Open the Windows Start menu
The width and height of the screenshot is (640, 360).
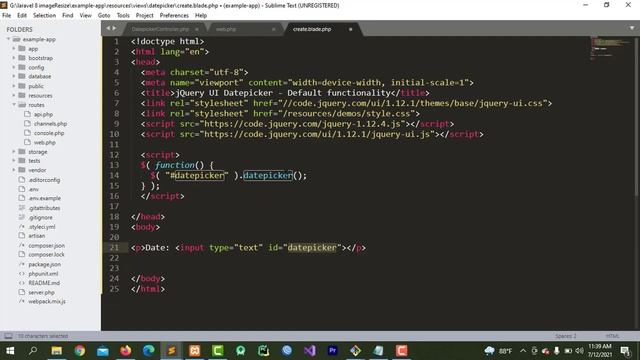(x=10, y=351)
